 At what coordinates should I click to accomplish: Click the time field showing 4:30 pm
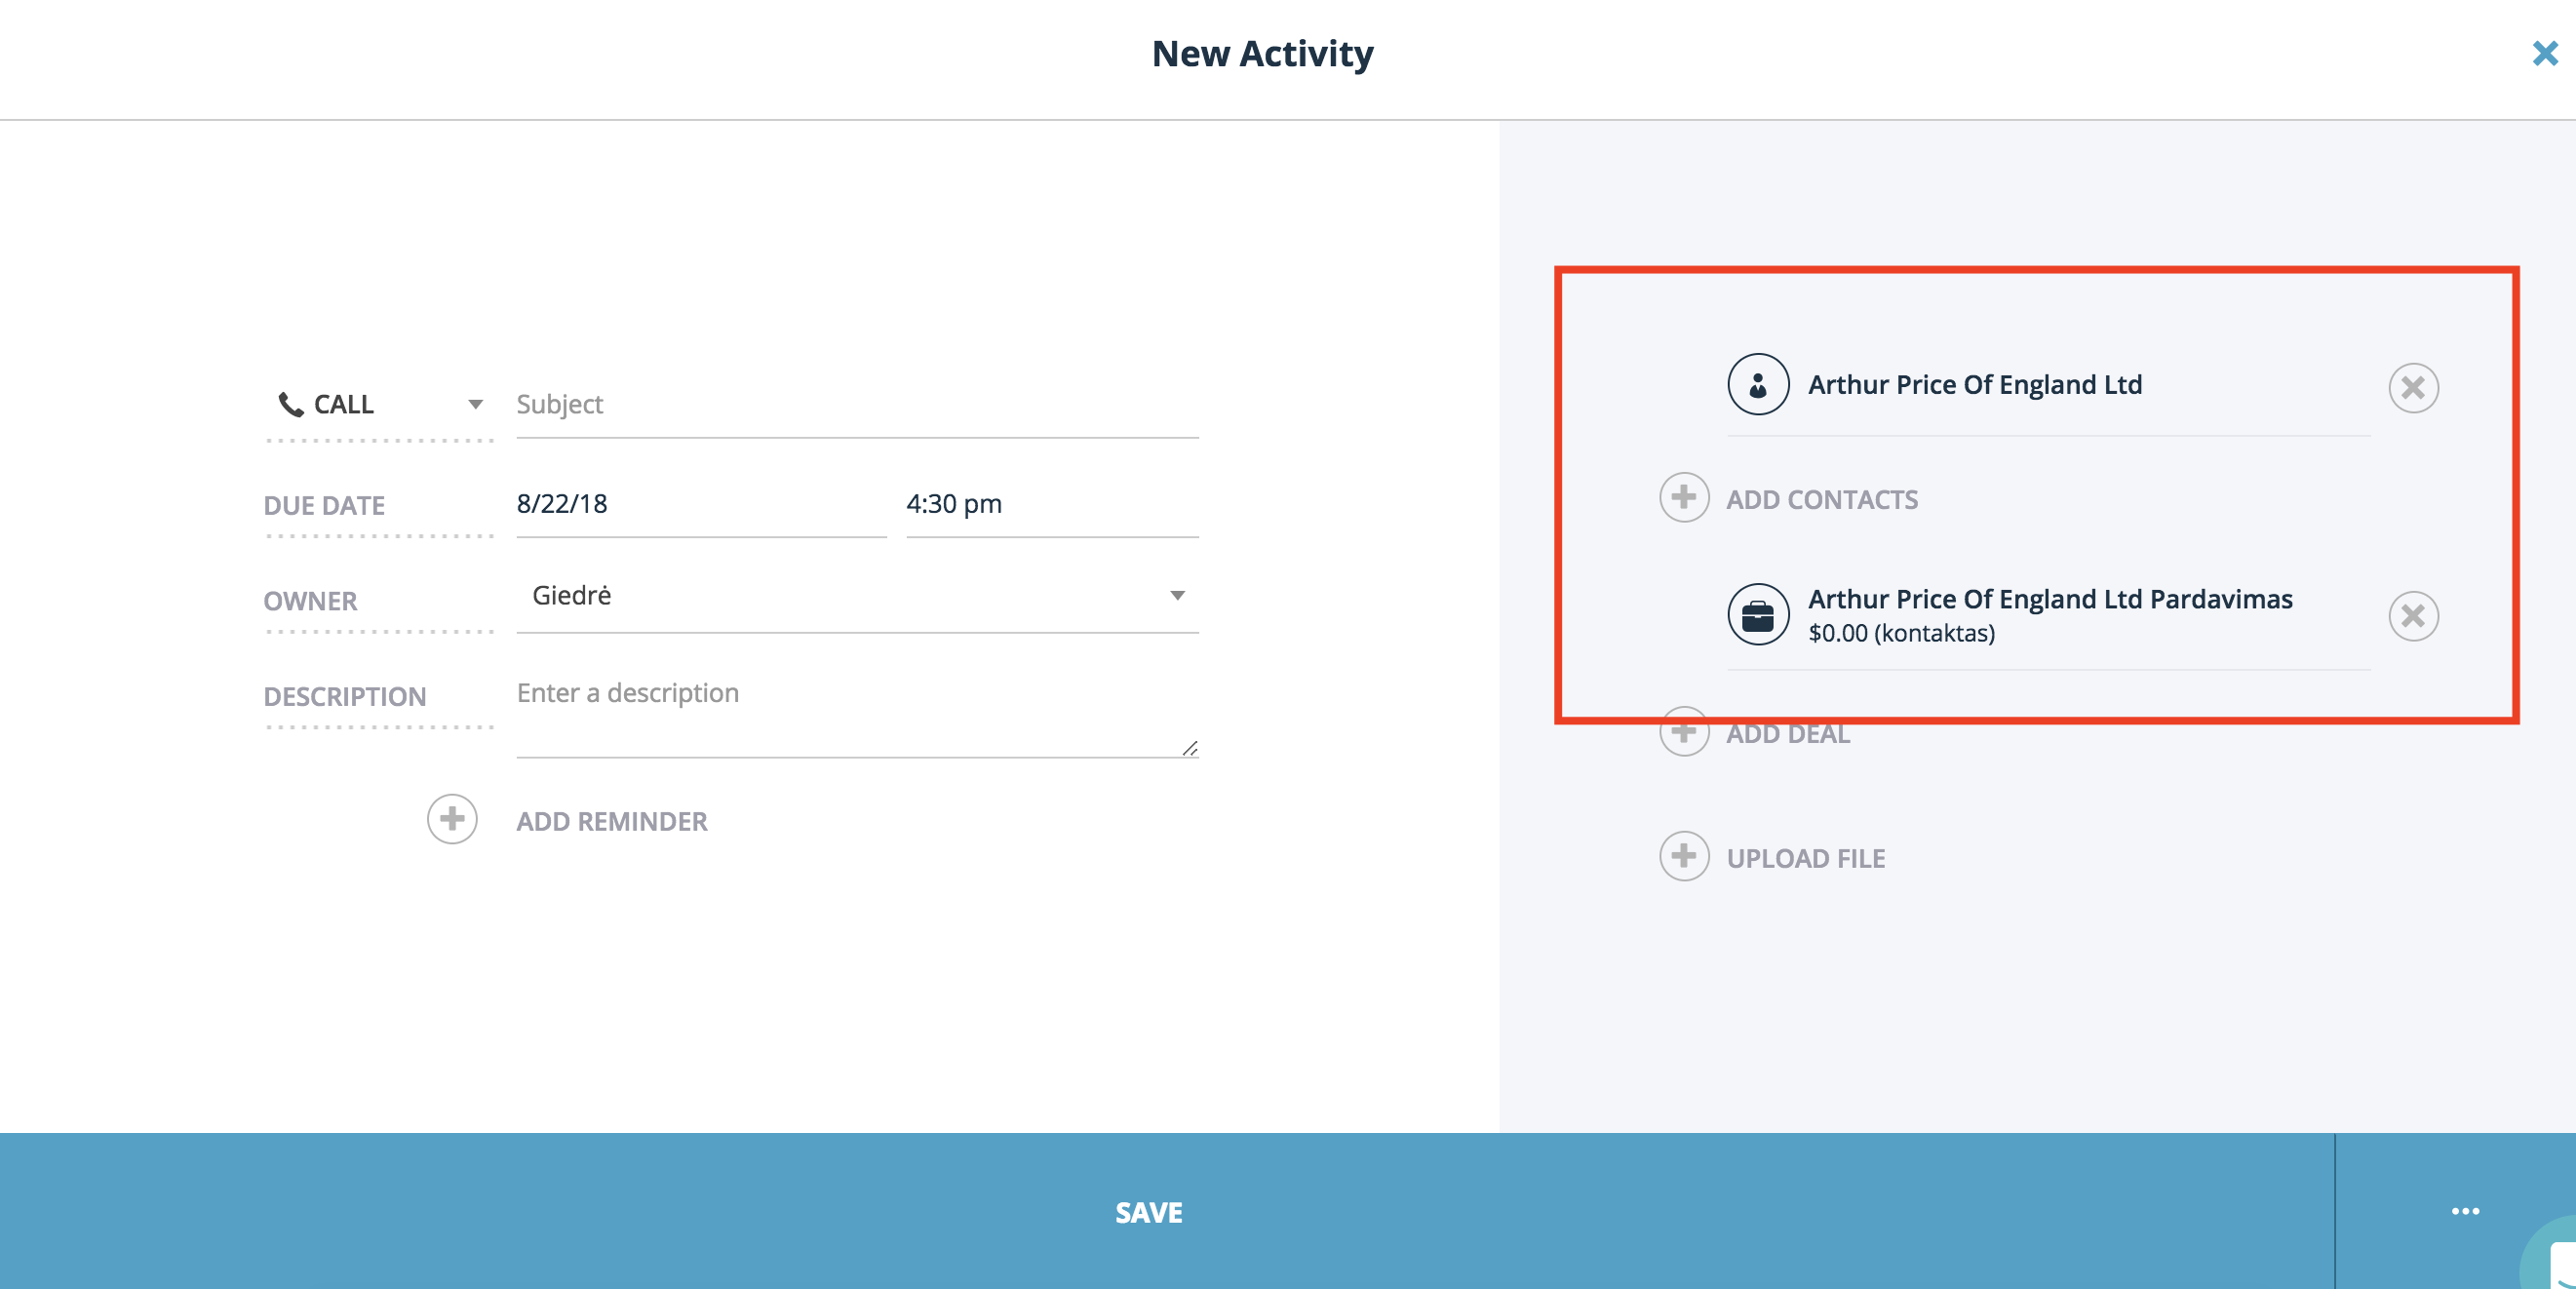1052,503
